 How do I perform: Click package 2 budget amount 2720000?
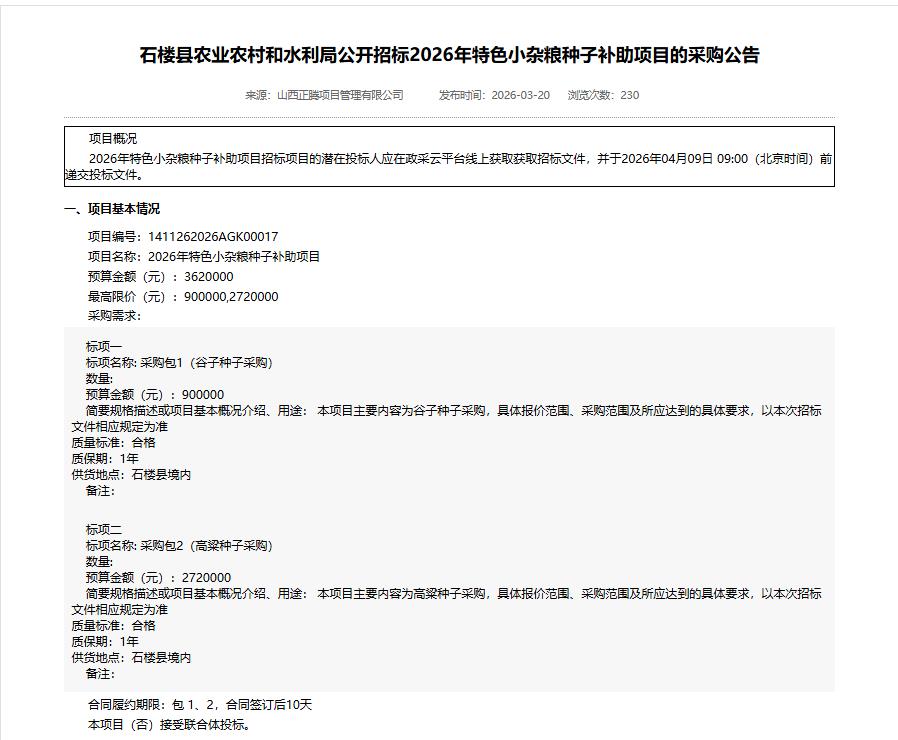click(x=206, y=578)
